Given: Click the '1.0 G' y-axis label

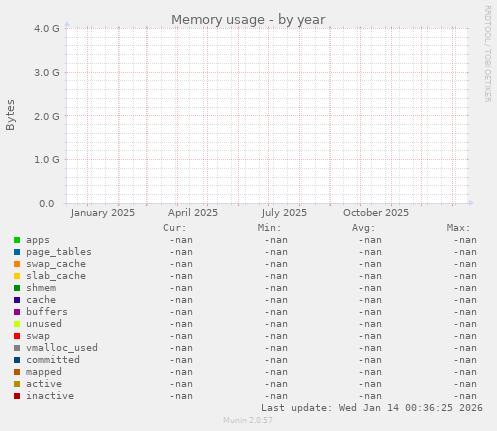Looking at the screenshot, I should (47, 160).
